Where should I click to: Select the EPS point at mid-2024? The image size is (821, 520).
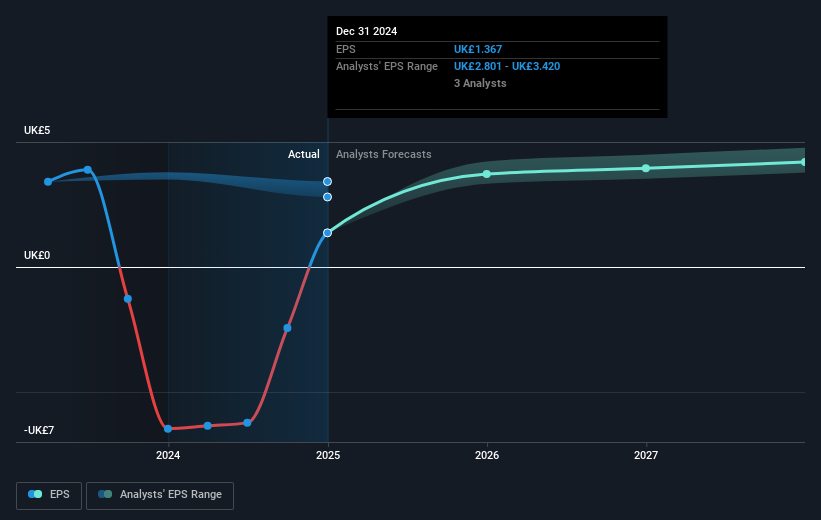coord(247,423)
